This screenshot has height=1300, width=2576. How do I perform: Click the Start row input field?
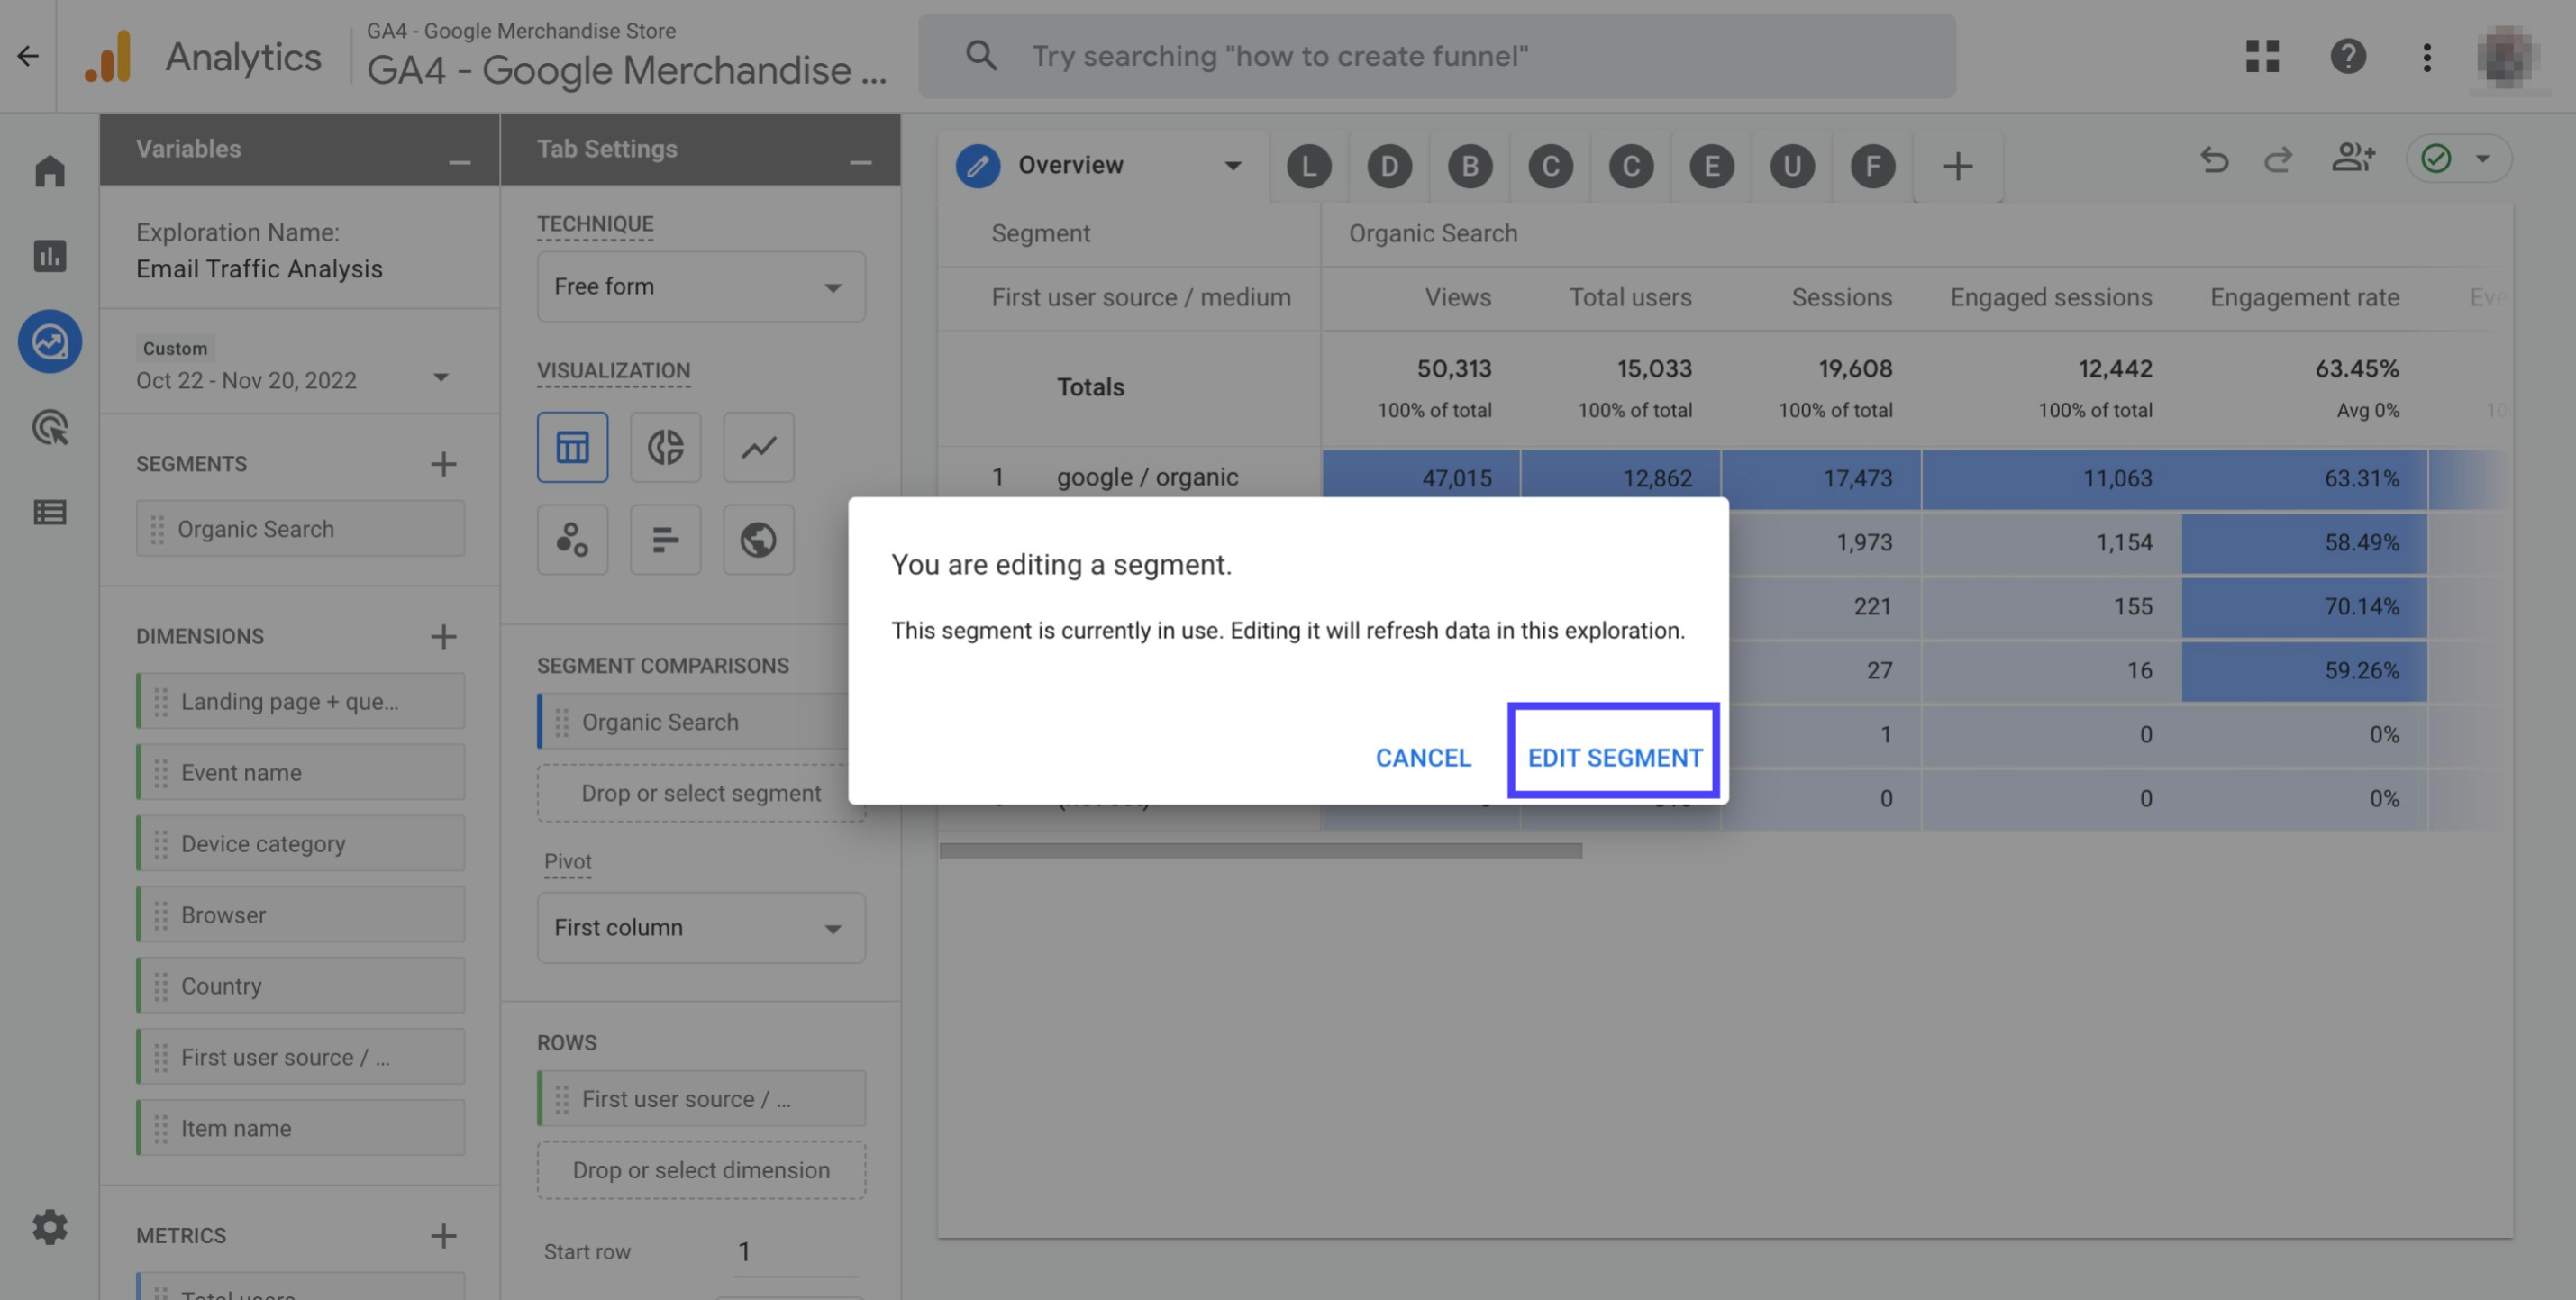pos(796,1252)
